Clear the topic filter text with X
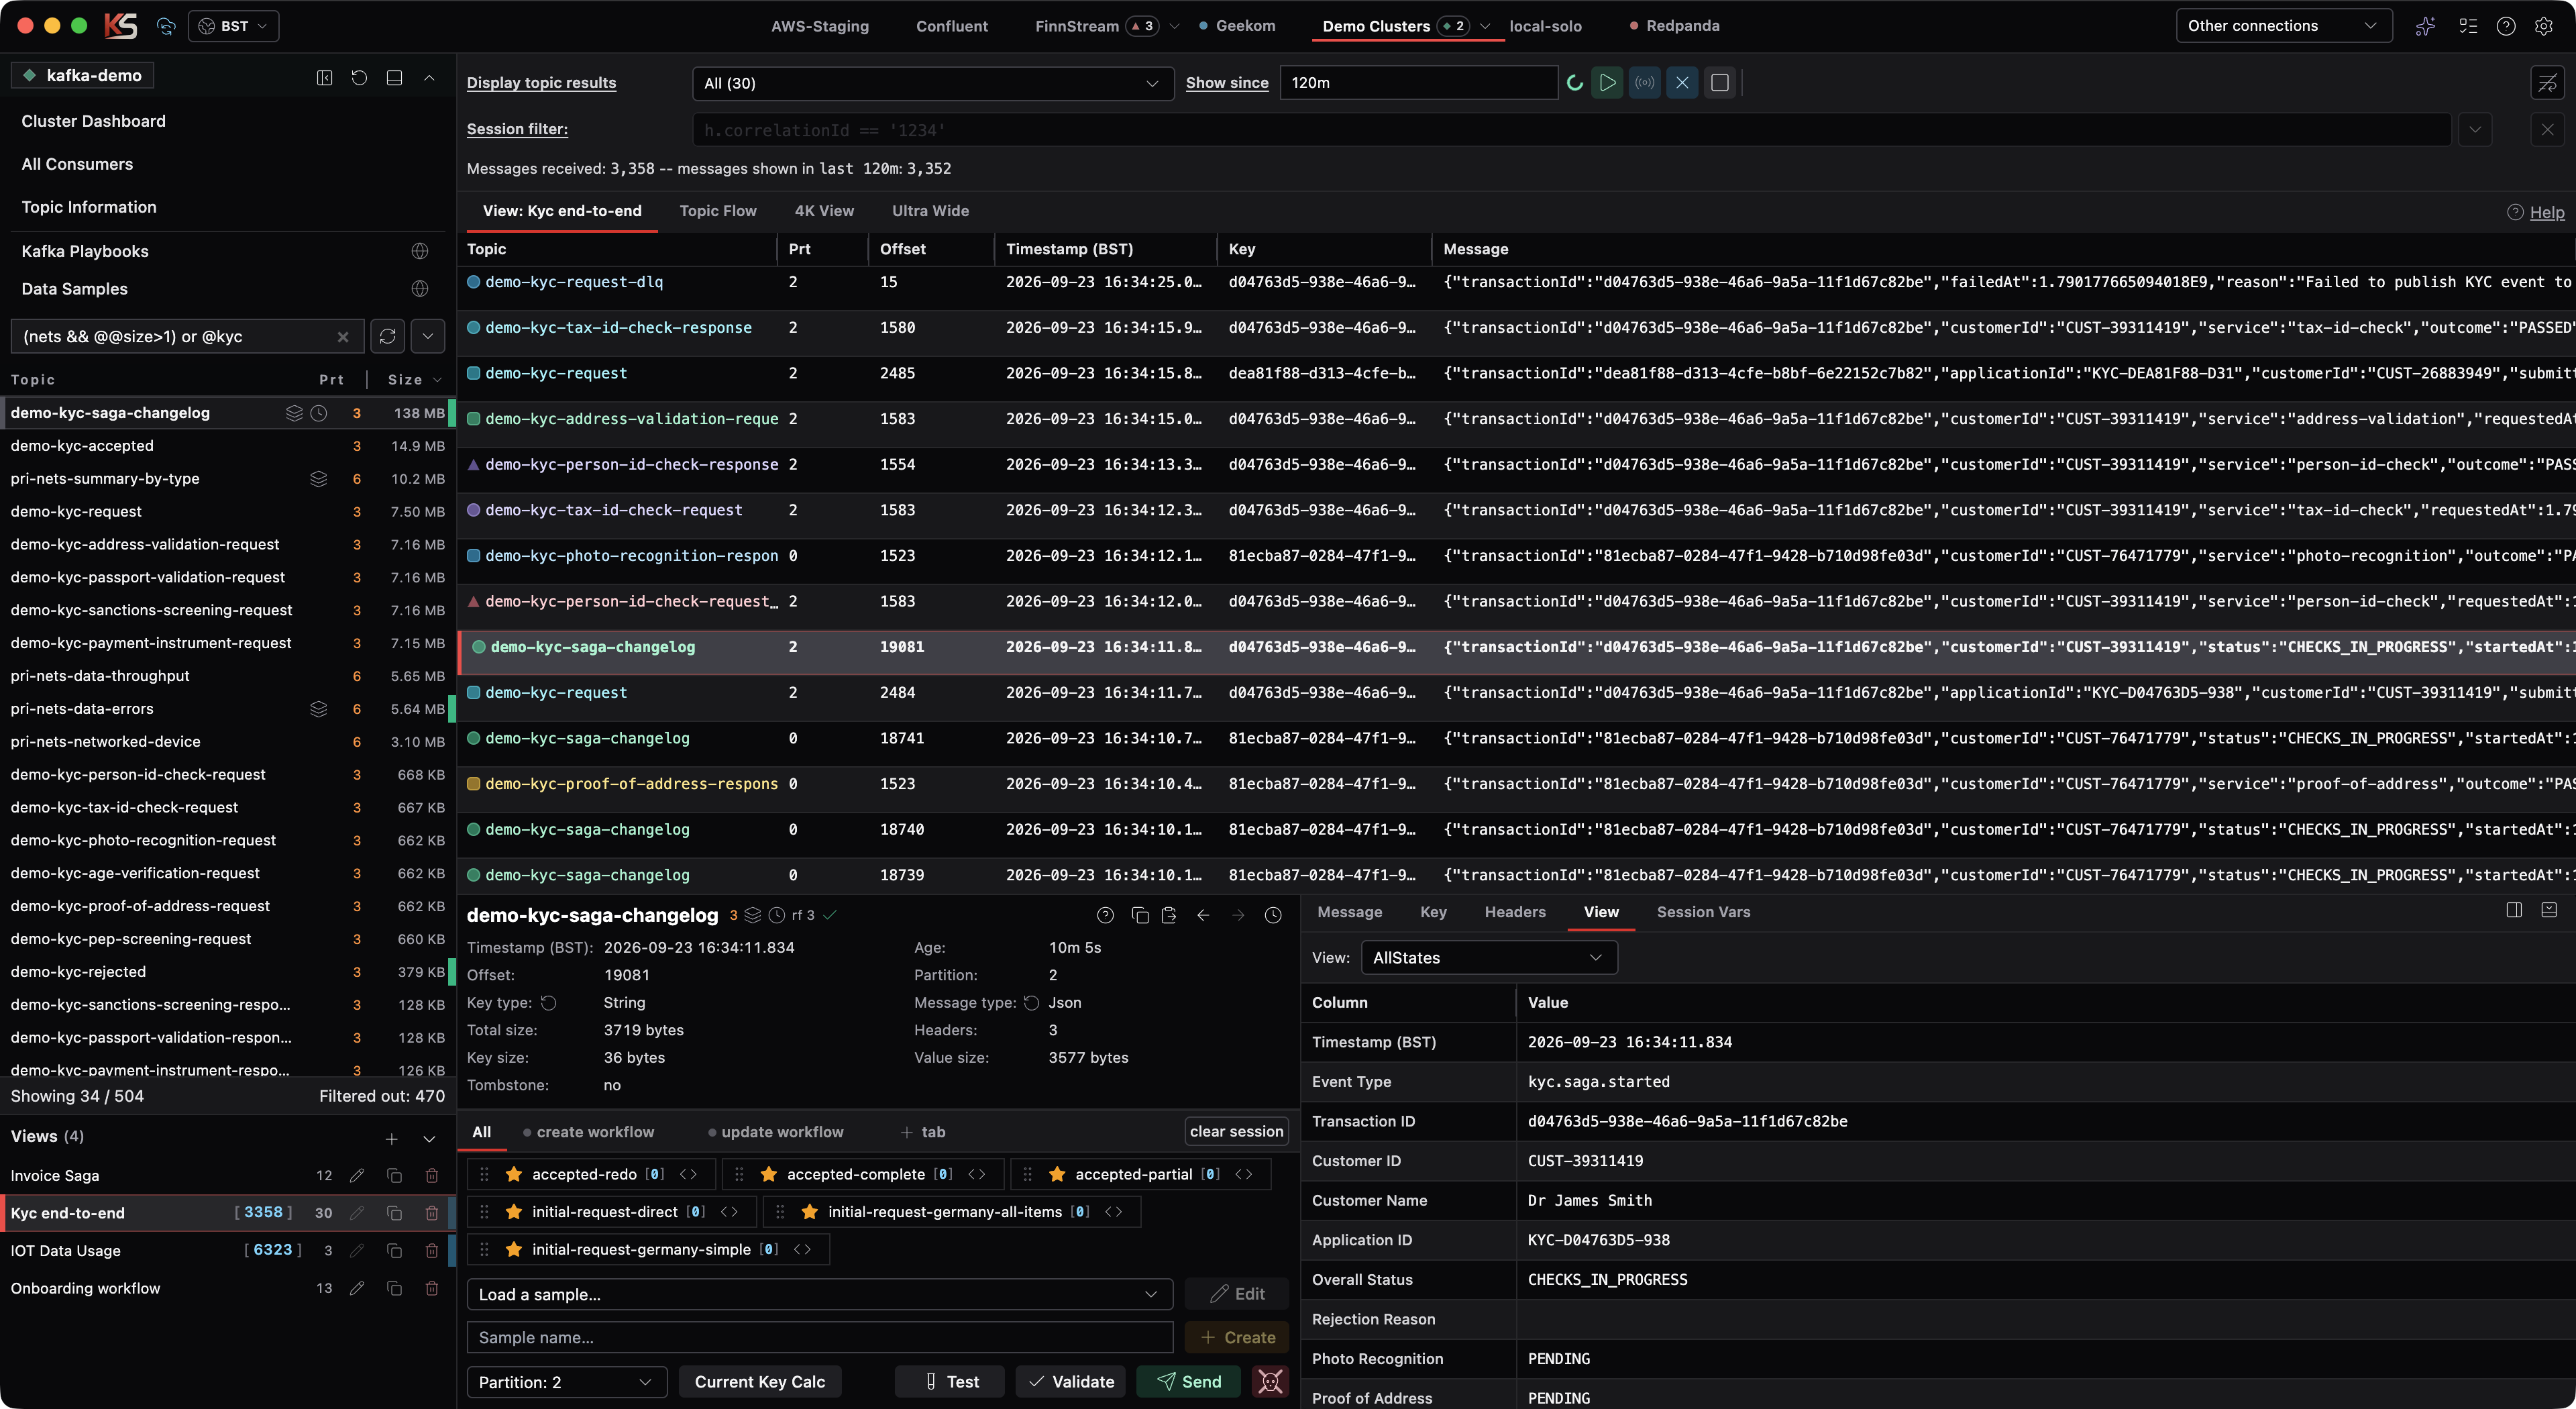2576x1409 pixels. point(343,337)
